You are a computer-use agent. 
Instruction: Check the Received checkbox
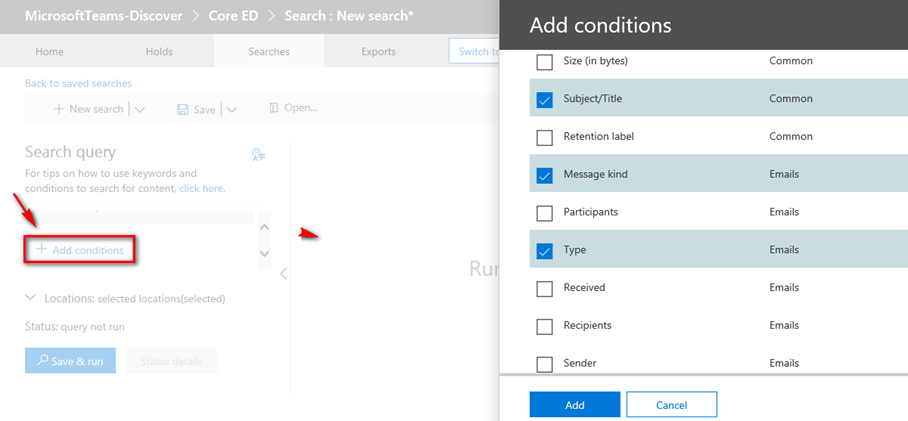(544, 288)
